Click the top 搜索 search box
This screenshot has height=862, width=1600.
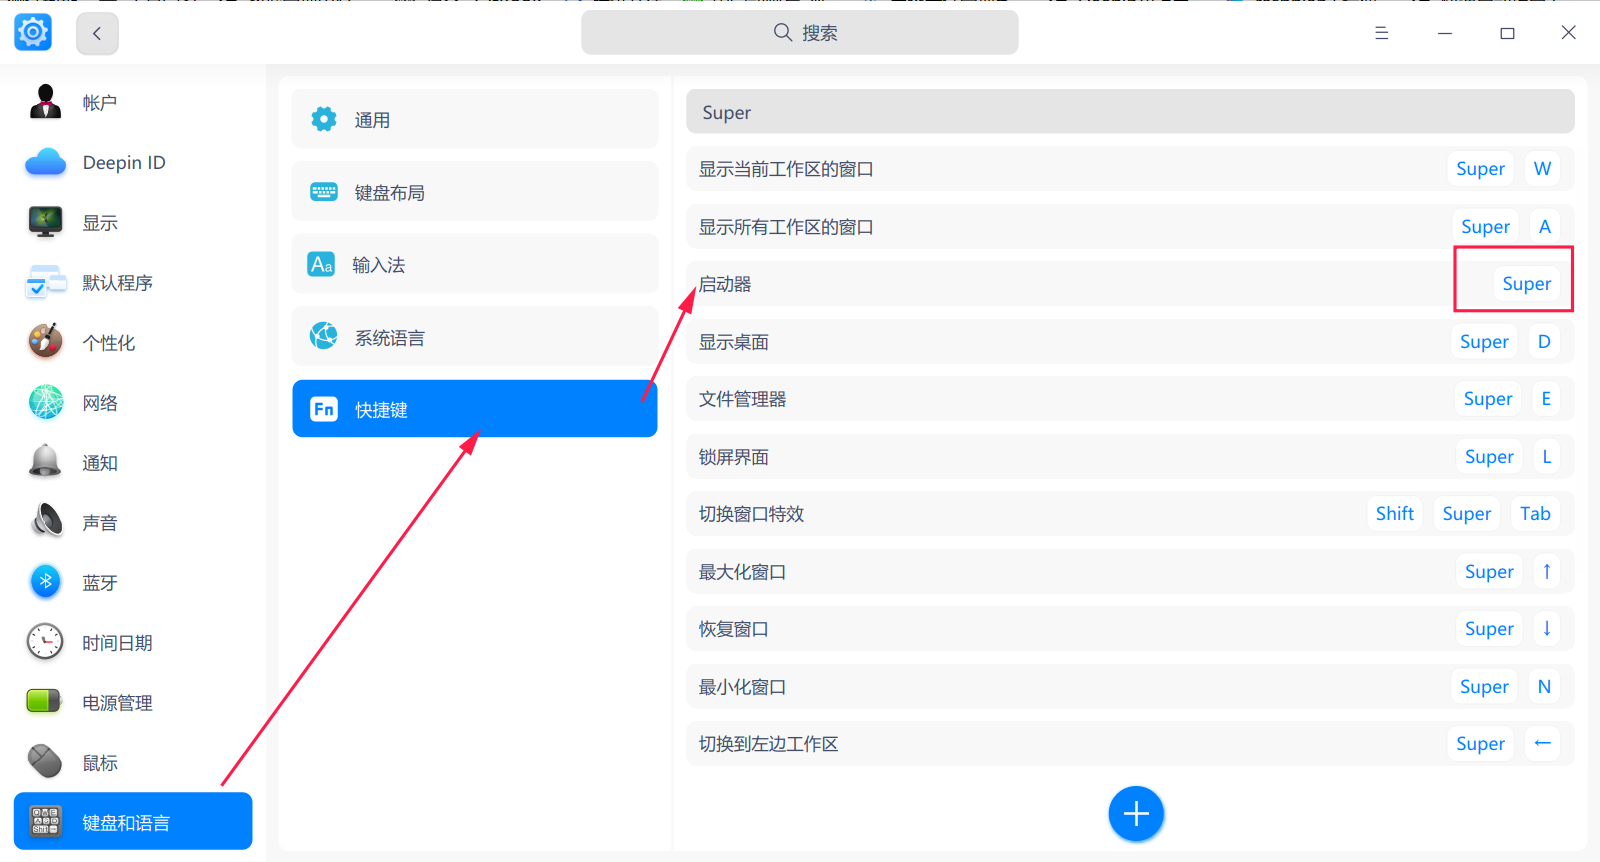(x=800, y=33)
